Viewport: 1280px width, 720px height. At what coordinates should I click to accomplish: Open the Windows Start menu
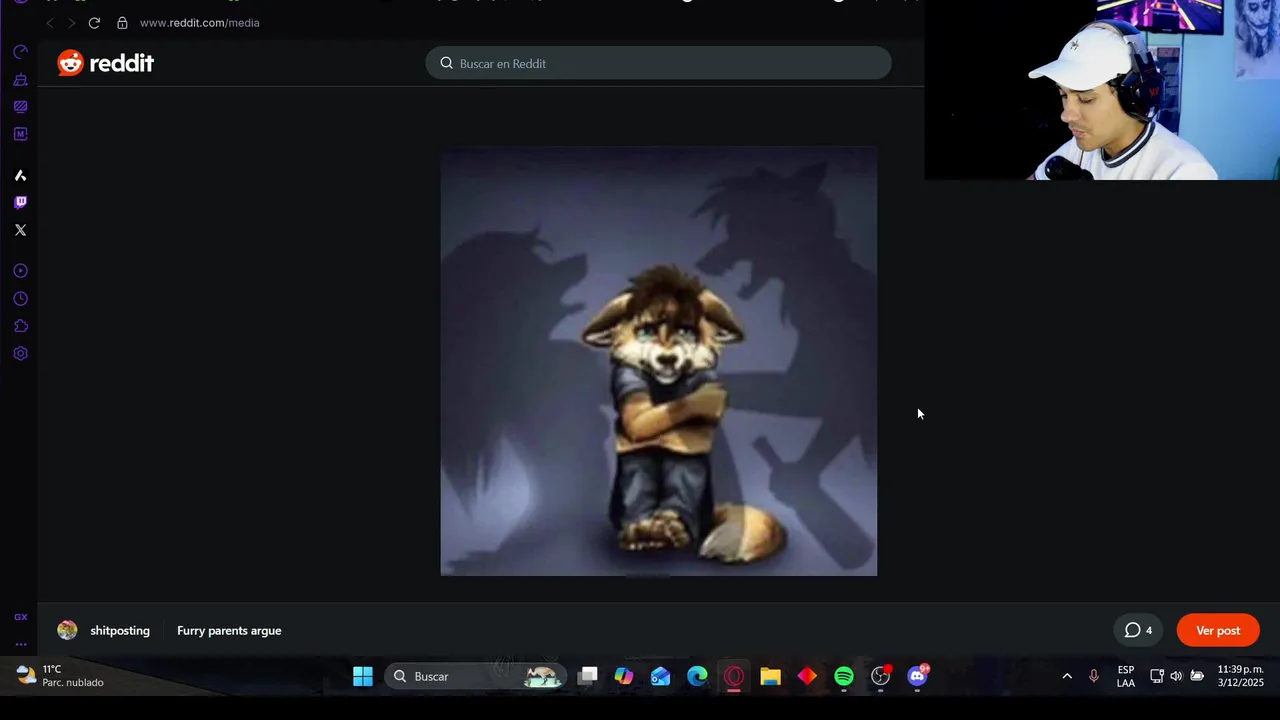[x=363, y=677]
